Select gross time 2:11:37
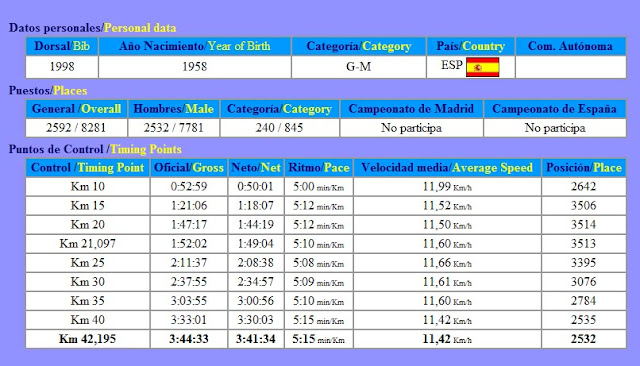 click(x=189, y=262)
